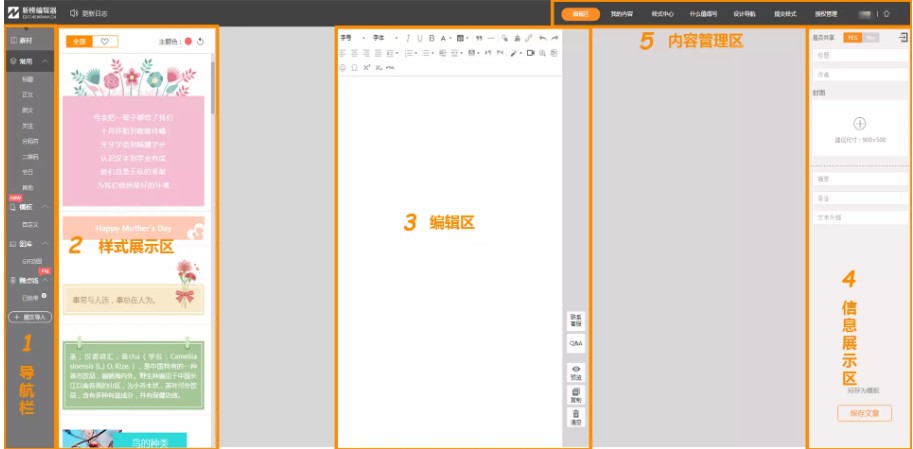The width and height of the screenshot is (913, 449).
Task: Click the preview eye button
Action: (x=576, y=373)
